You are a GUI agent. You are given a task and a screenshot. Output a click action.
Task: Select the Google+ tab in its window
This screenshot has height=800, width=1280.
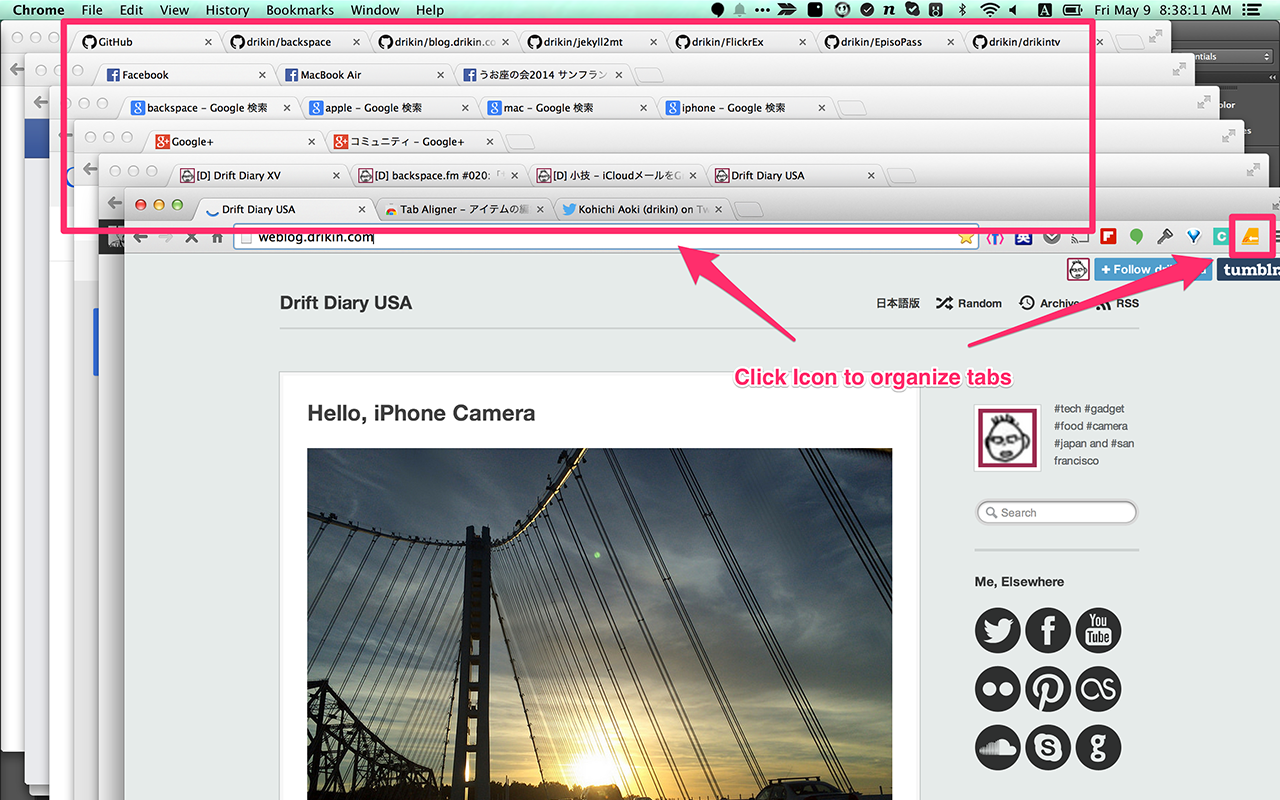coord(234,142)
